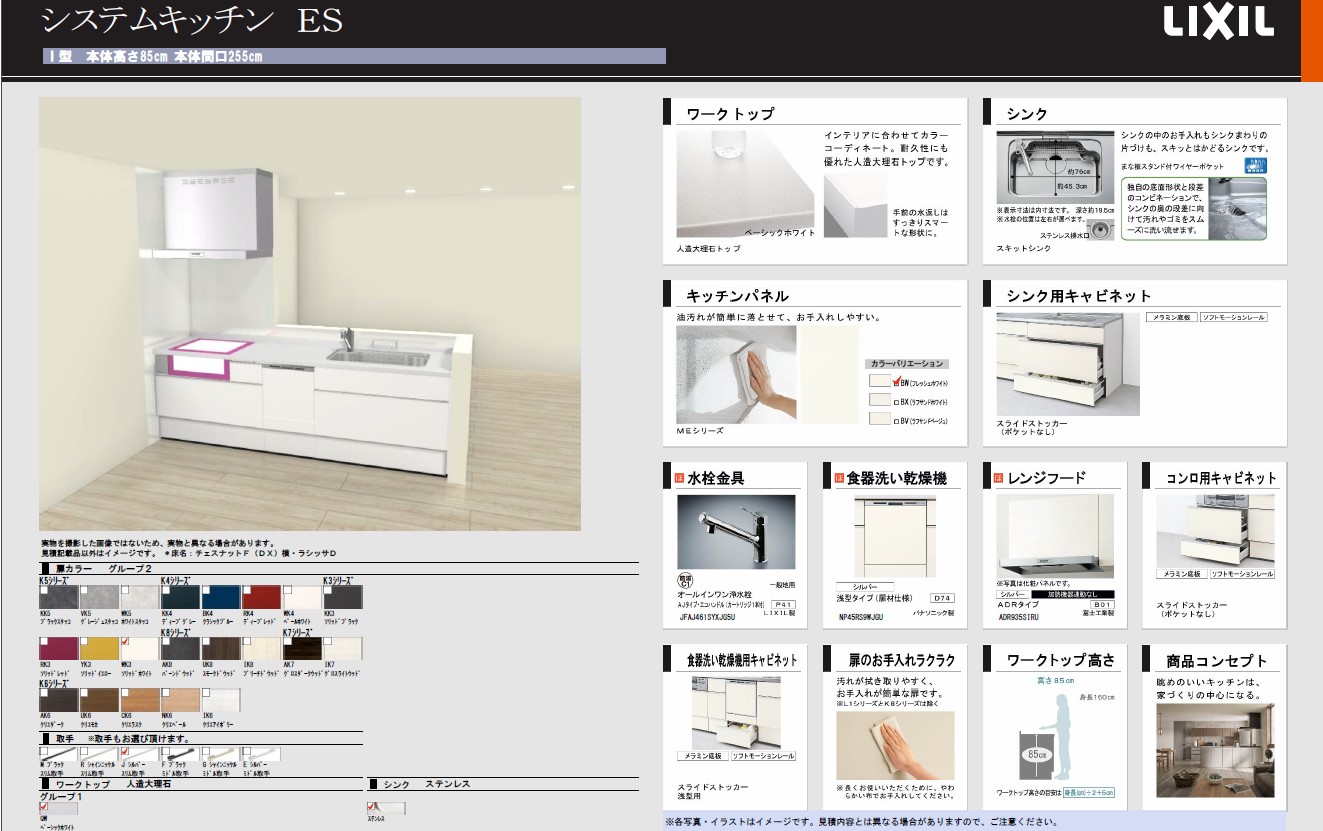Pick the UK8 スモークドウッド swatch
The height and width of the screenshot is (831, 1323).
(x=221, y=649)
